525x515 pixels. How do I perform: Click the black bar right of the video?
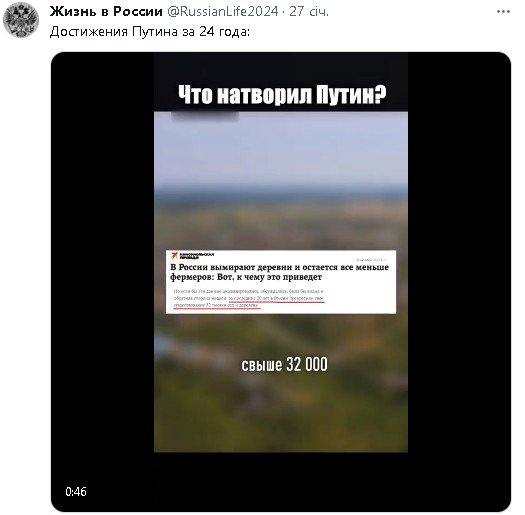click(459, 268)
